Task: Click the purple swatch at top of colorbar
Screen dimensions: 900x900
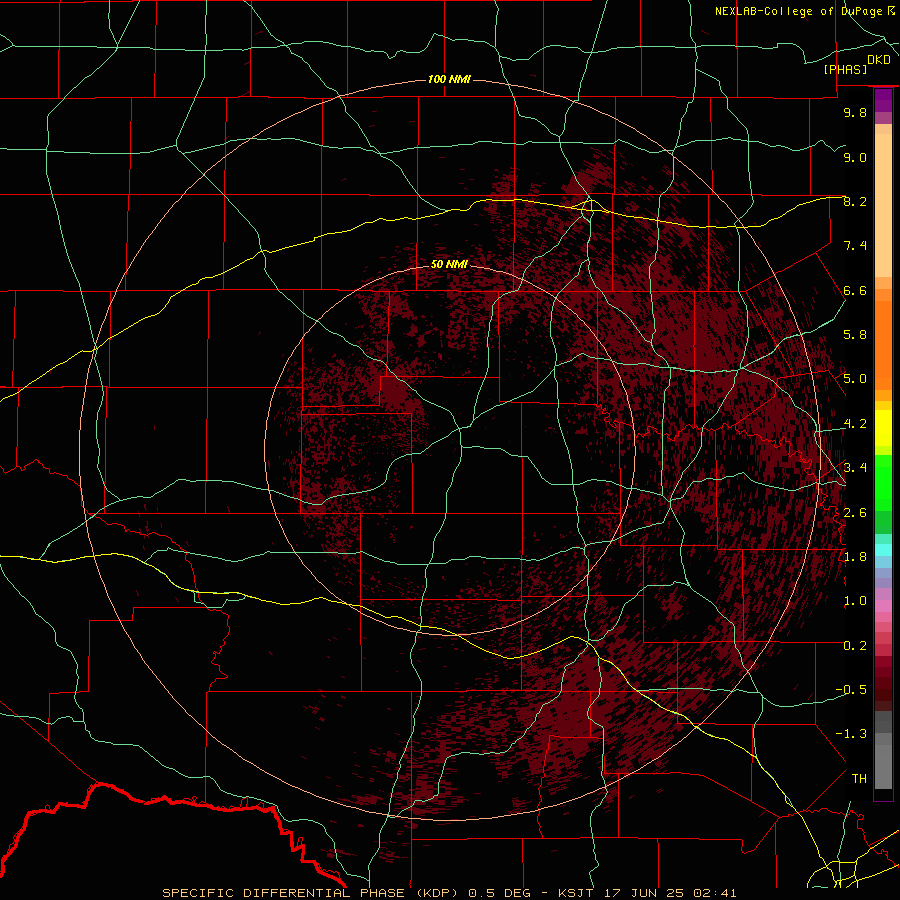Action: 883,100
